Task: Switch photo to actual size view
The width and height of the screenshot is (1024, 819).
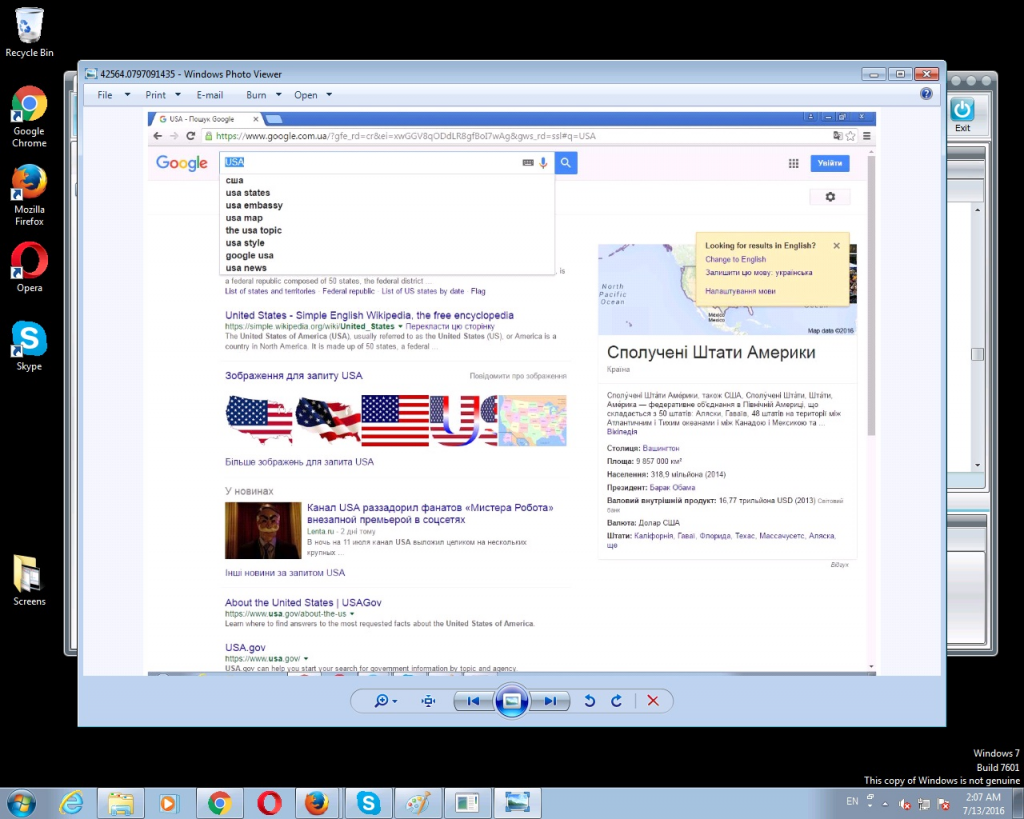Action: 429,701
